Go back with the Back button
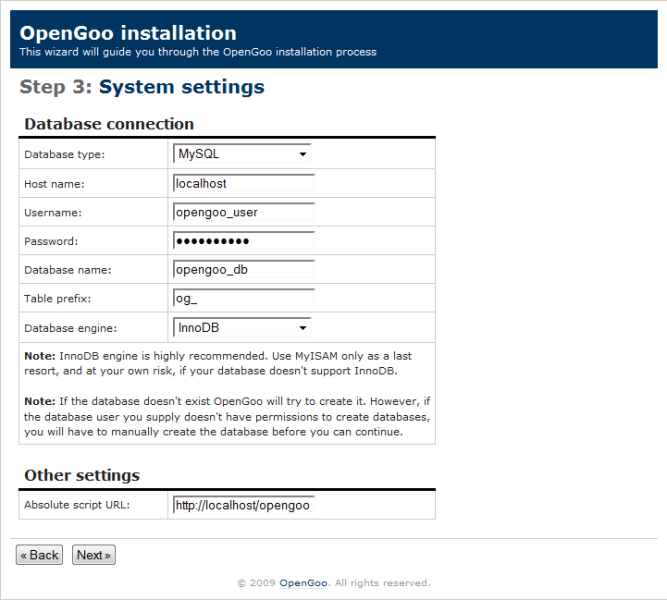This screenshot has height=600, width=667. pos(40,555)
